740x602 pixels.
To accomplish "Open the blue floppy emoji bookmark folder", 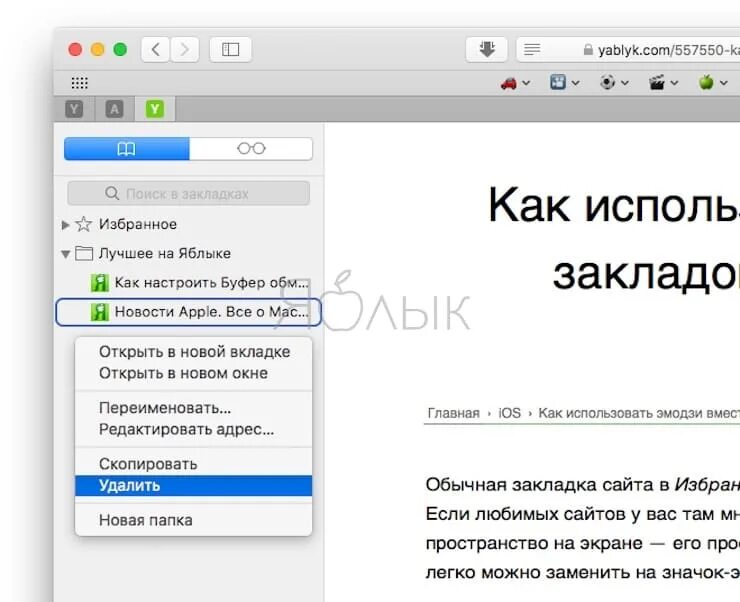I will tap(564, 83).
